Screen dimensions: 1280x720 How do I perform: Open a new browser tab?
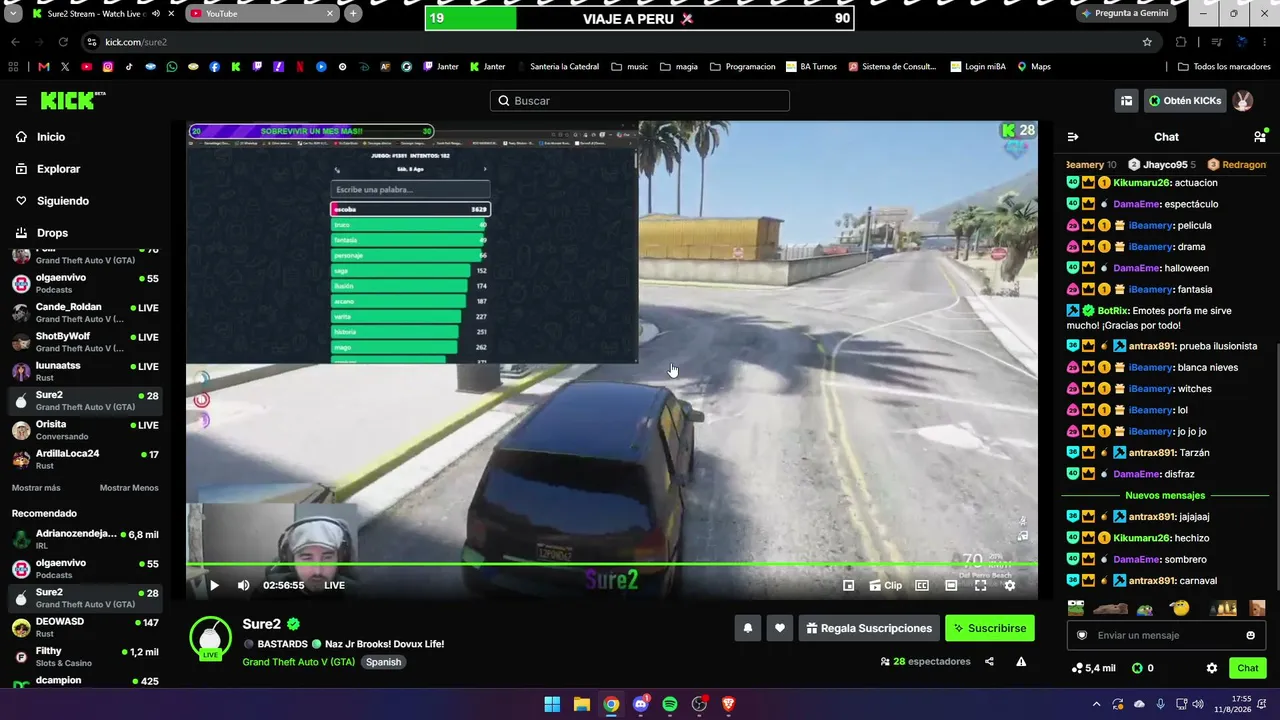[353, 14]
